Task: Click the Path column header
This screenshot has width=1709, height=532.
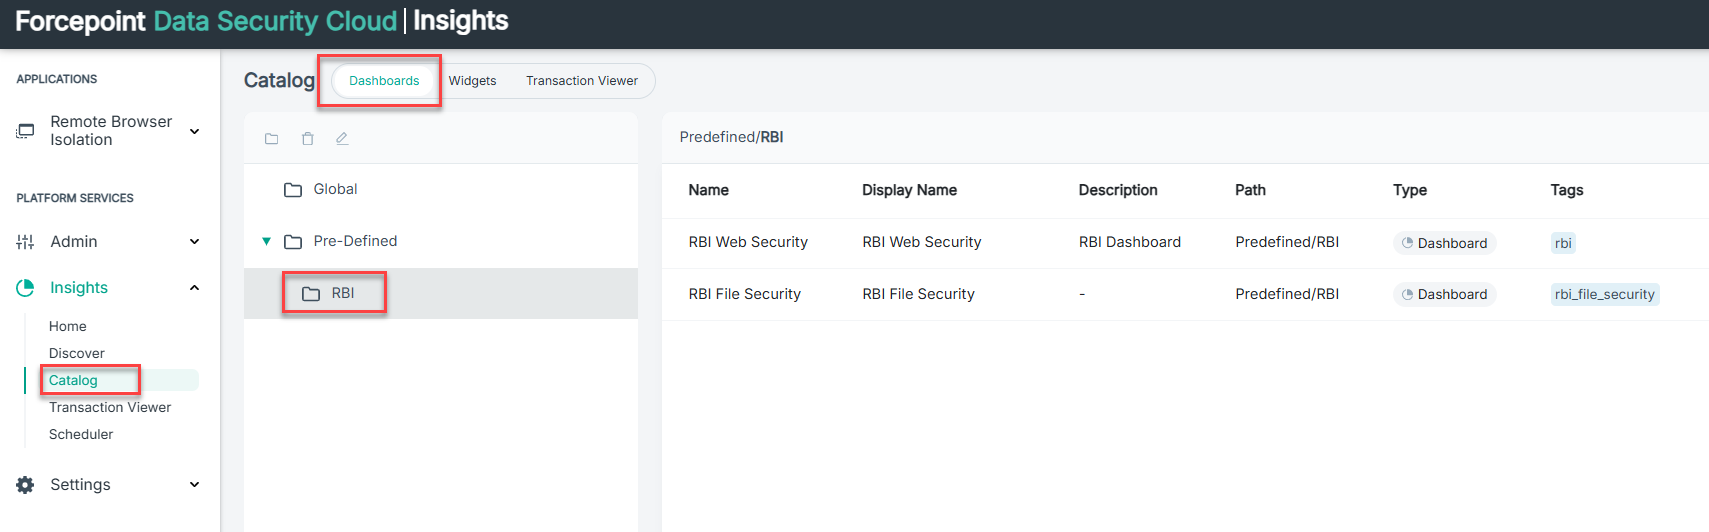Action: coord(1250,190)
